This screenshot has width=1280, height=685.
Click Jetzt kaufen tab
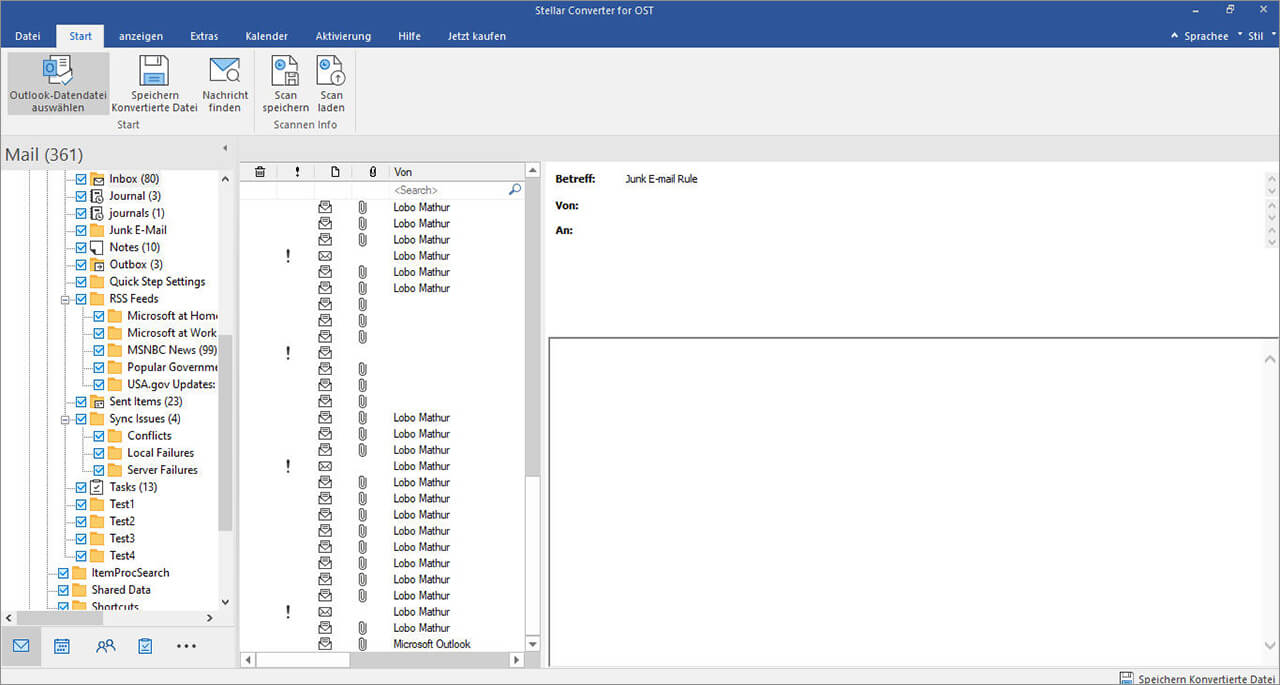[477, 36]
